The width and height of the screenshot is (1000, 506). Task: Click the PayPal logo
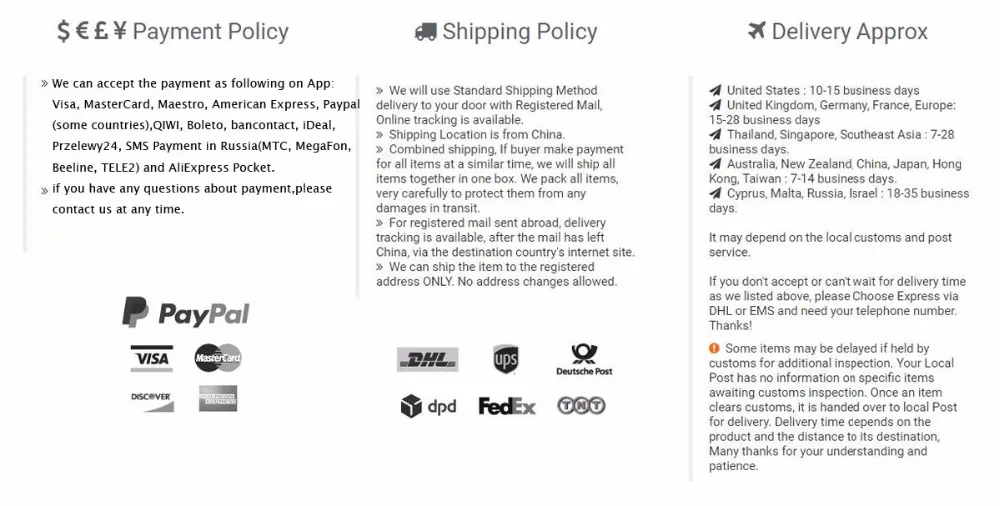click(x=185, y=314)
